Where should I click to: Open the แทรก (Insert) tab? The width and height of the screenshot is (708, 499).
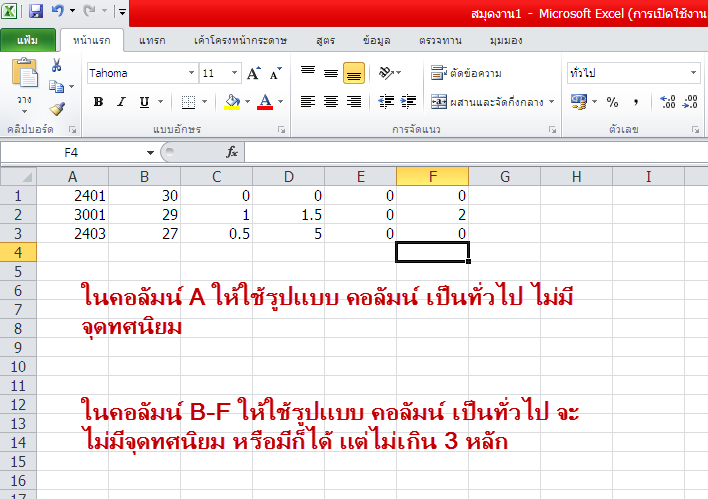(151, 40)
